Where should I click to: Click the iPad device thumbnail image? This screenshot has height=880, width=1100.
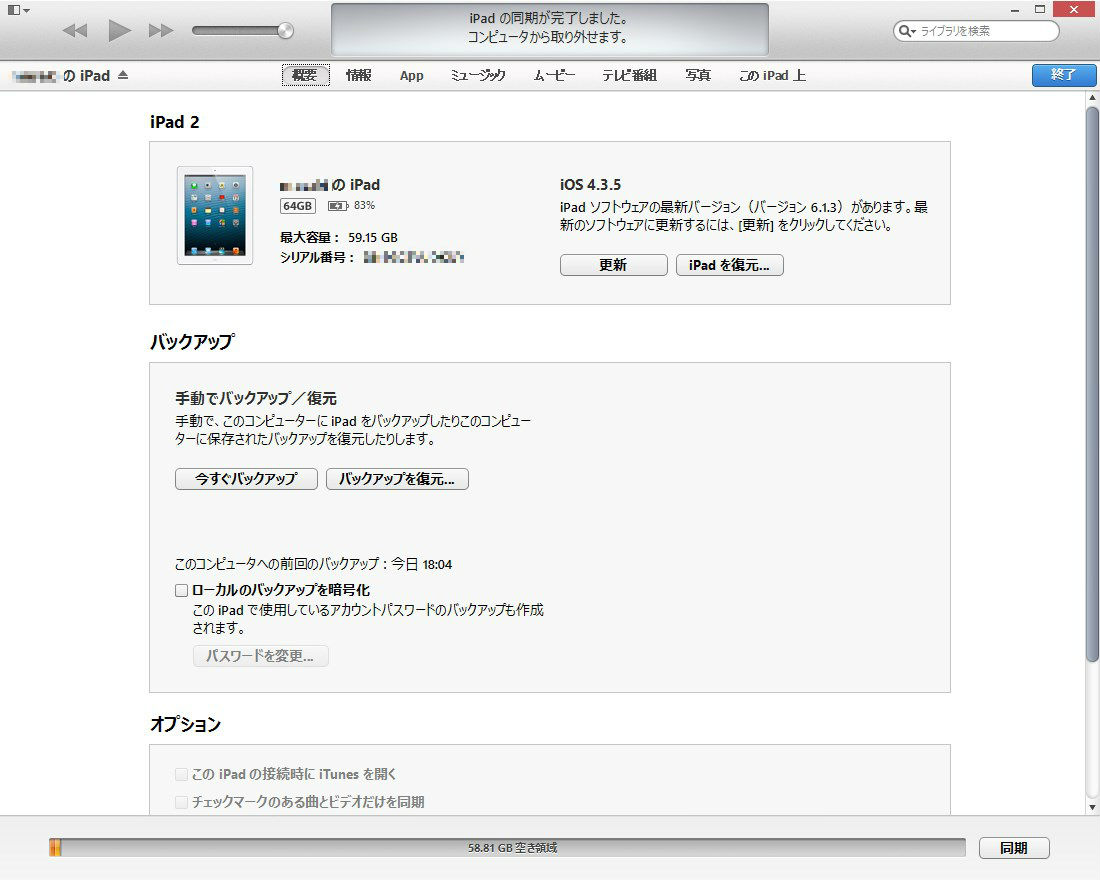tap(215, 215)
